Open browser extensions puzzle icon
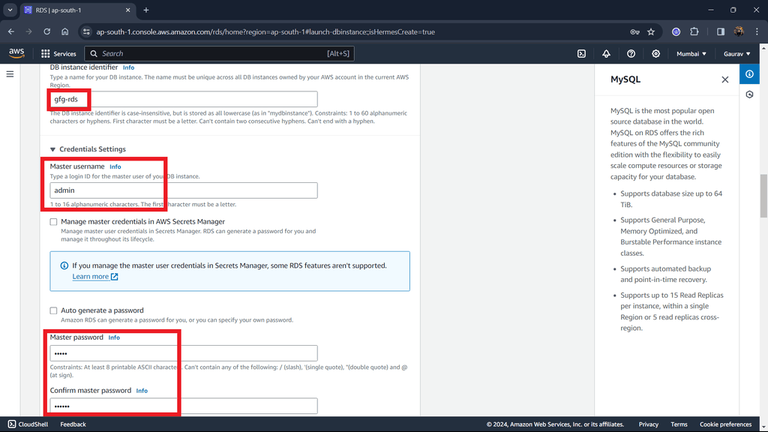The image size is (768, 432). coord(694,32)
